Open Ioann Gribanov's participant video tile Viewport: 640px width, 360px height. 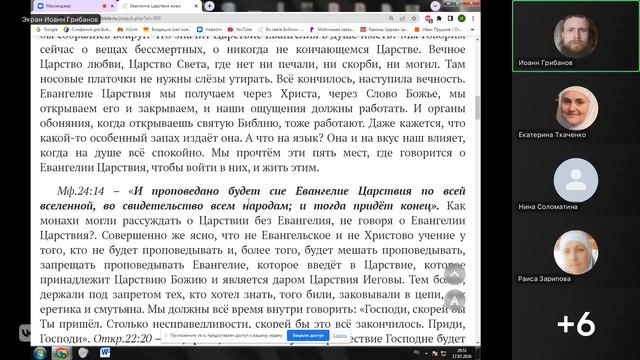(576, 36)
